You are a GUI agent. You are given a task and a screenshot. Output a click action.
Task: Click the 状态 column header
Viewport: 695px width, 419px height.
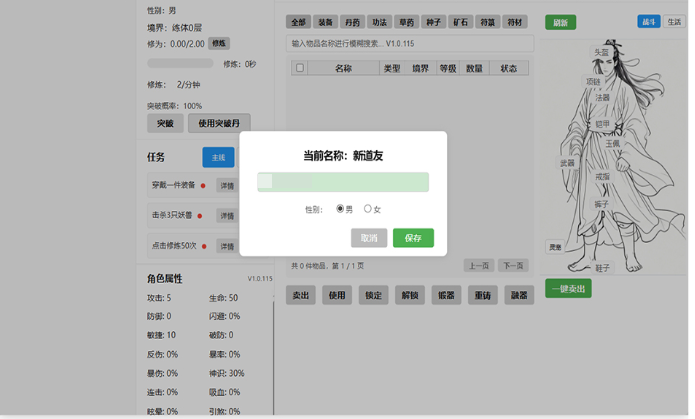(509, 68)
